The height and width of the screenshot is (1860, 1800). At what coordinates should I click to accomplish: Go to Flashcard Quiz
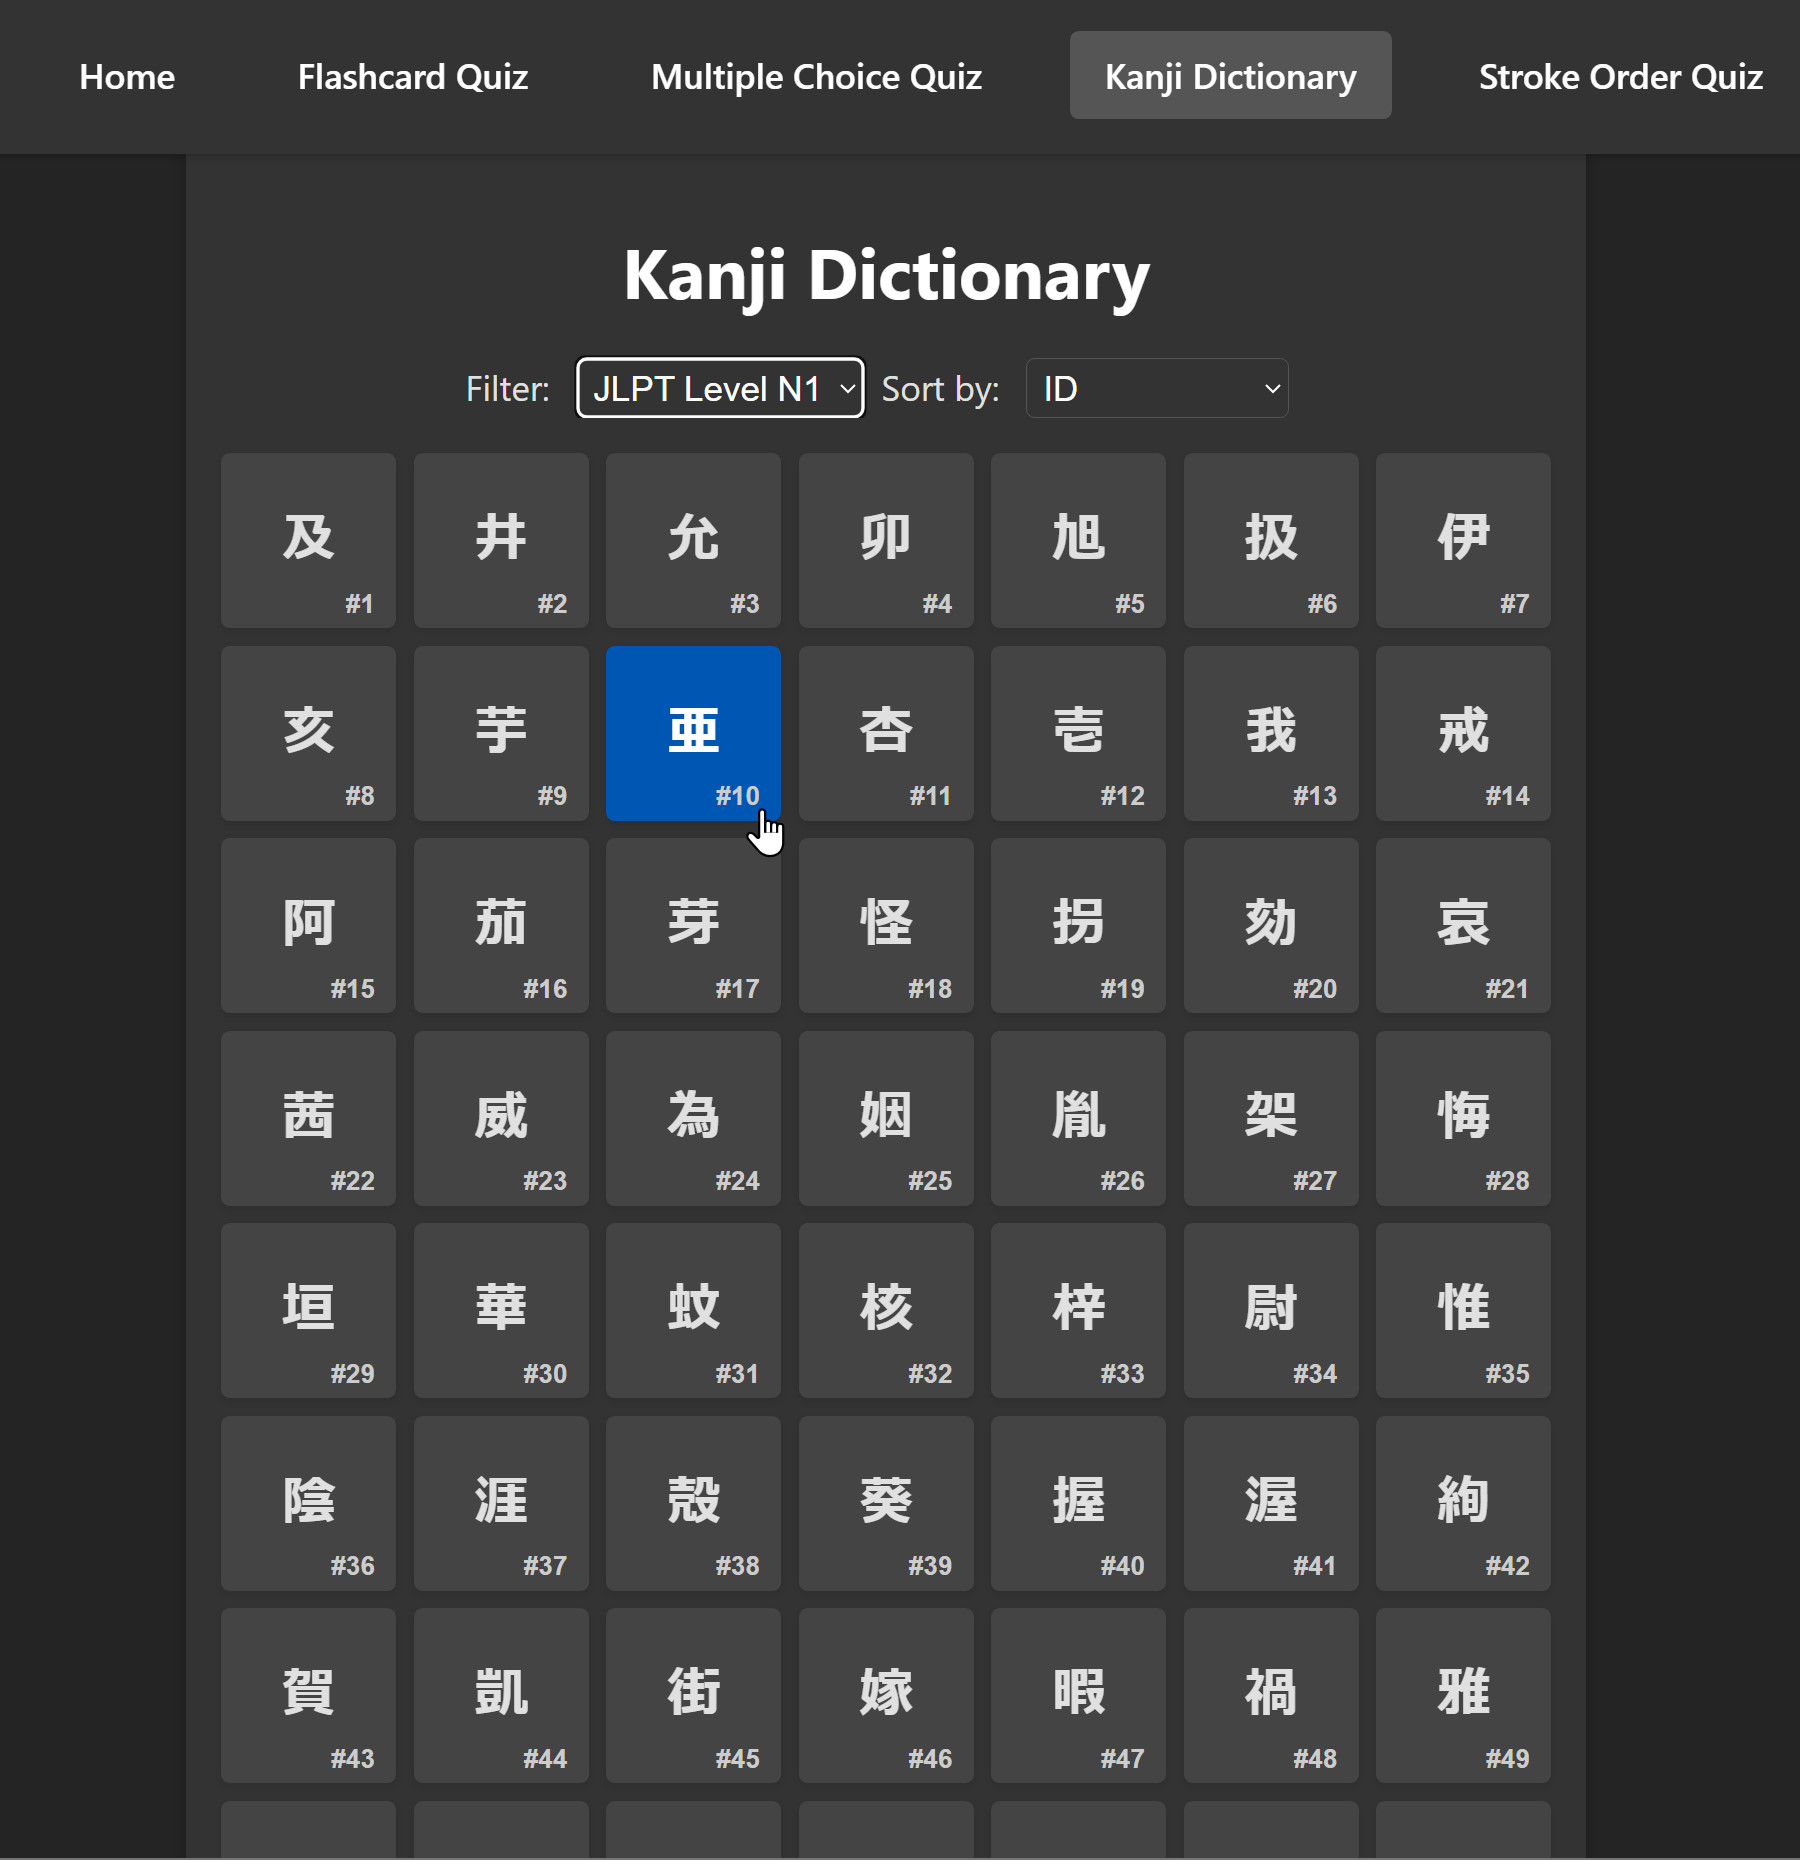click(412, 76)
